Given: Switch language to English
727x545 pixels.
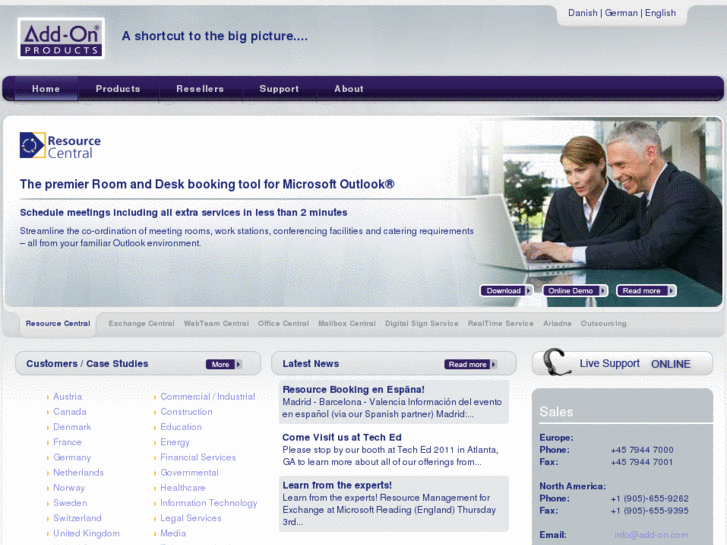Looking at the screenshot, I should 660,13.
